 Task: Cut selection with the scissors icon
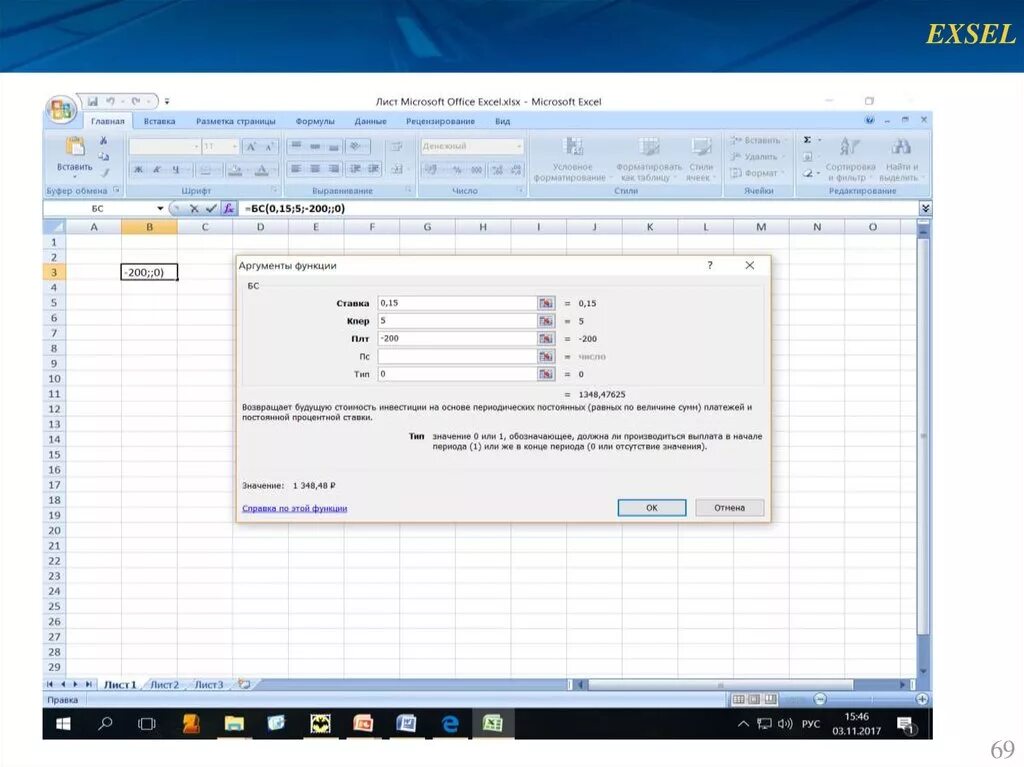pyautogui.click(x=103, y=140)
